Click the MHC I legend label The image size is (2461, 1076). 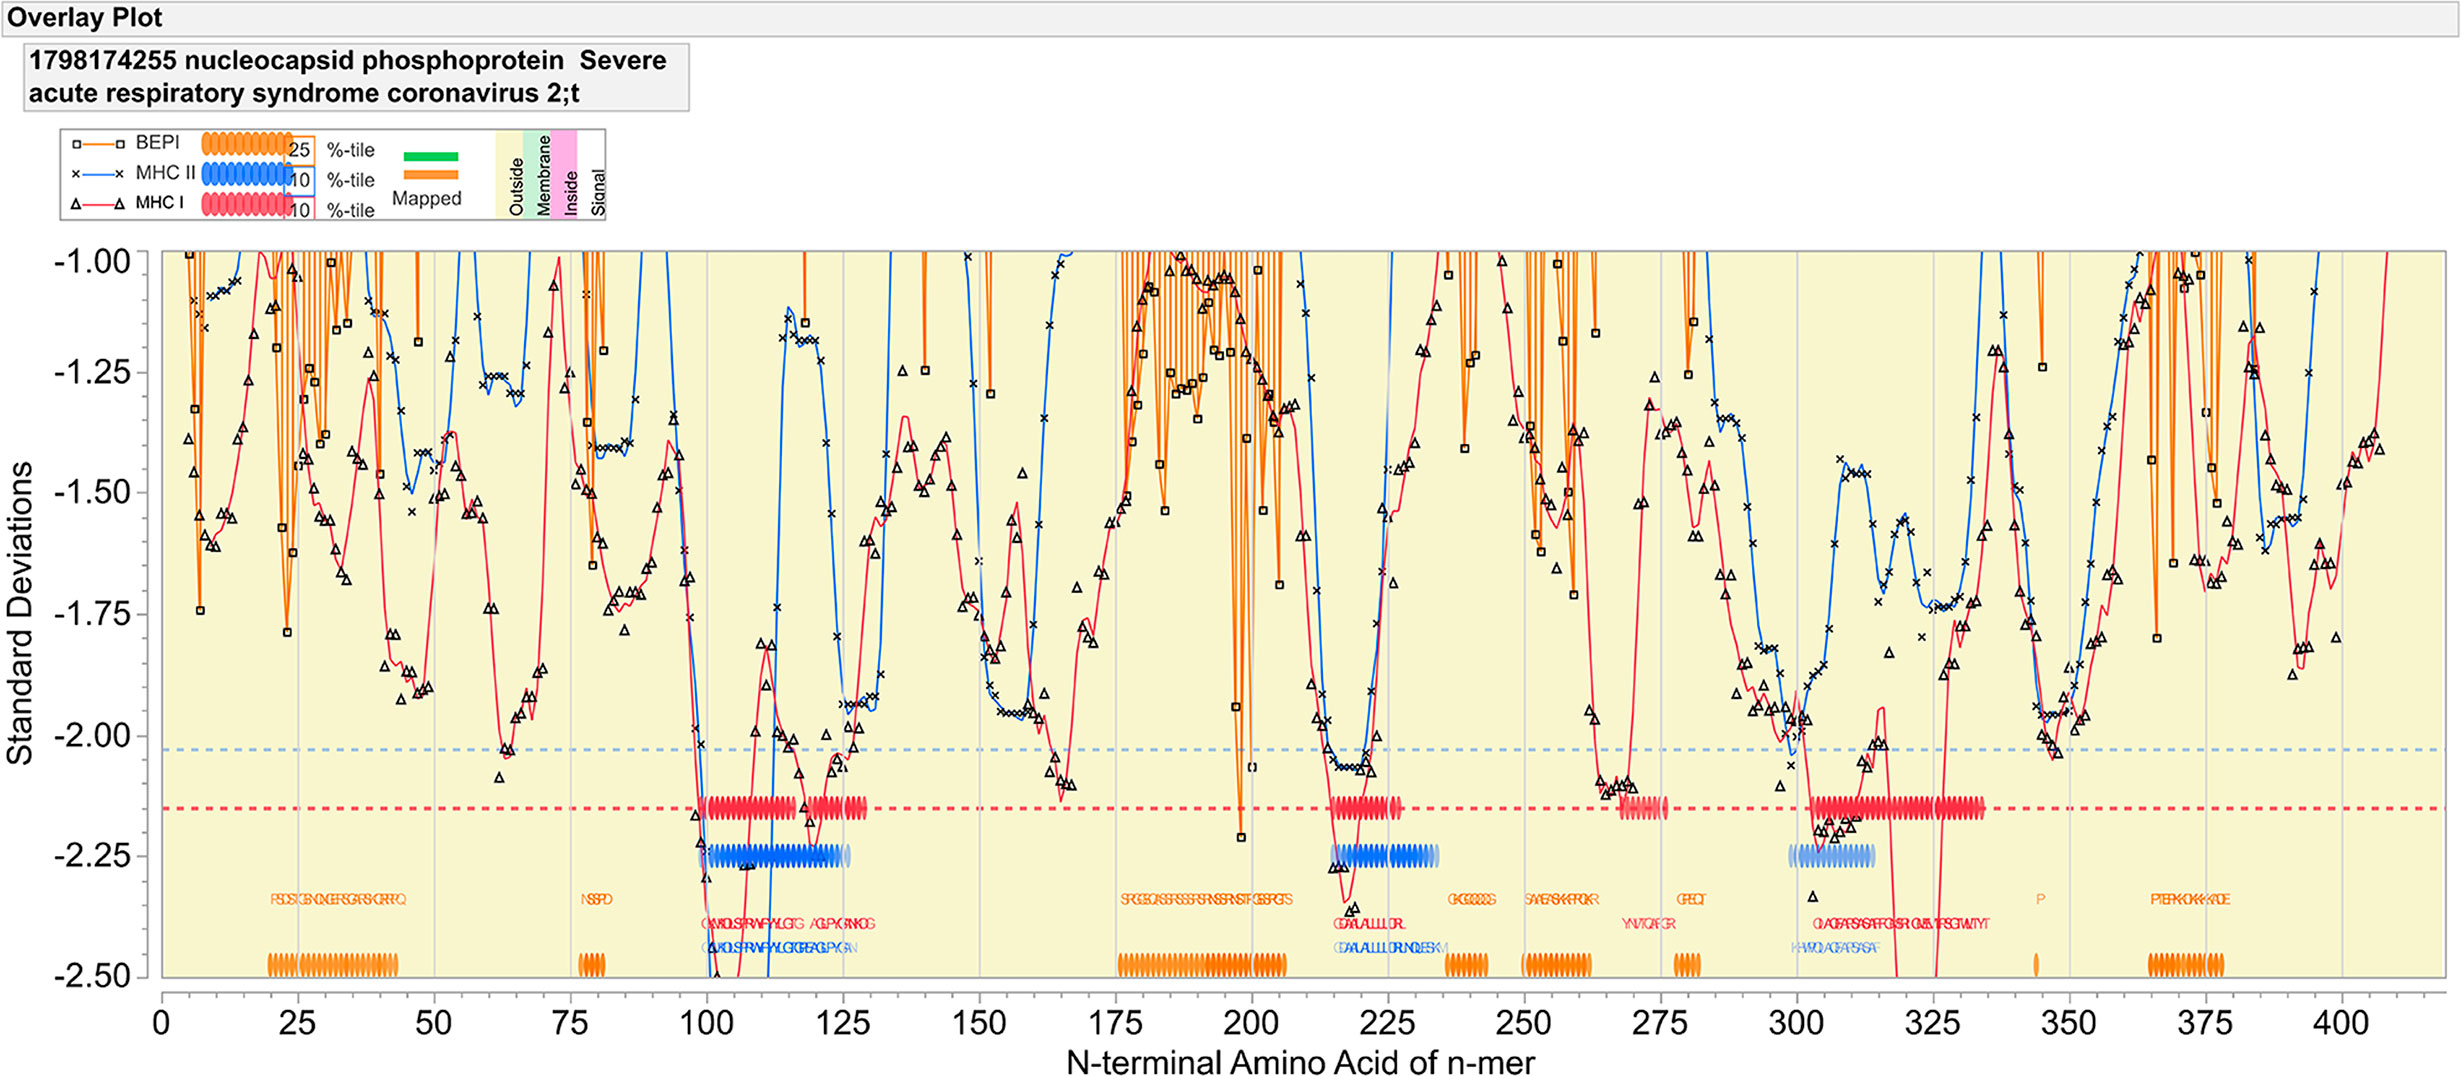[x=160, y=203]
